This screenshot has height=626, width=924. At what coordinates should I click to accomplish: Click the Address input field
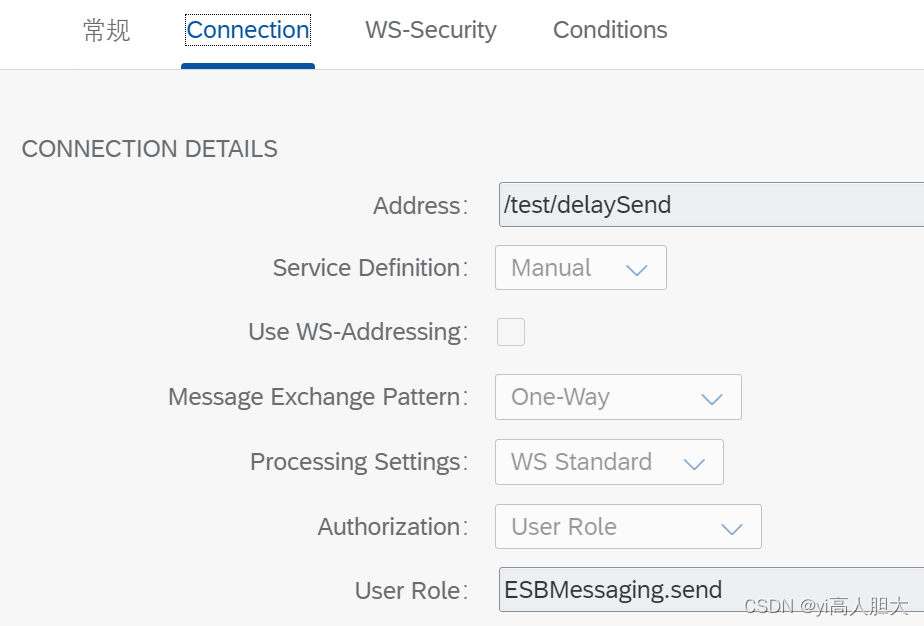711,205
